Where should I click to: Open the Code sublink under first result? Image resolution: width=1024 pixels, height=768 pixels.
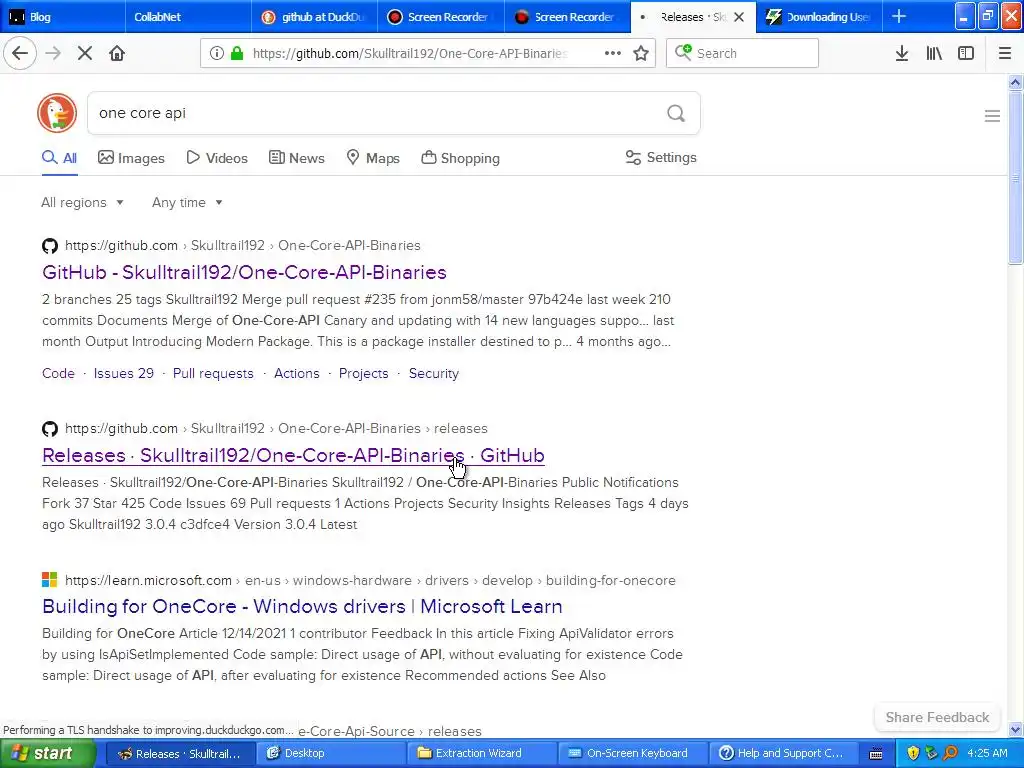[58, 374]
